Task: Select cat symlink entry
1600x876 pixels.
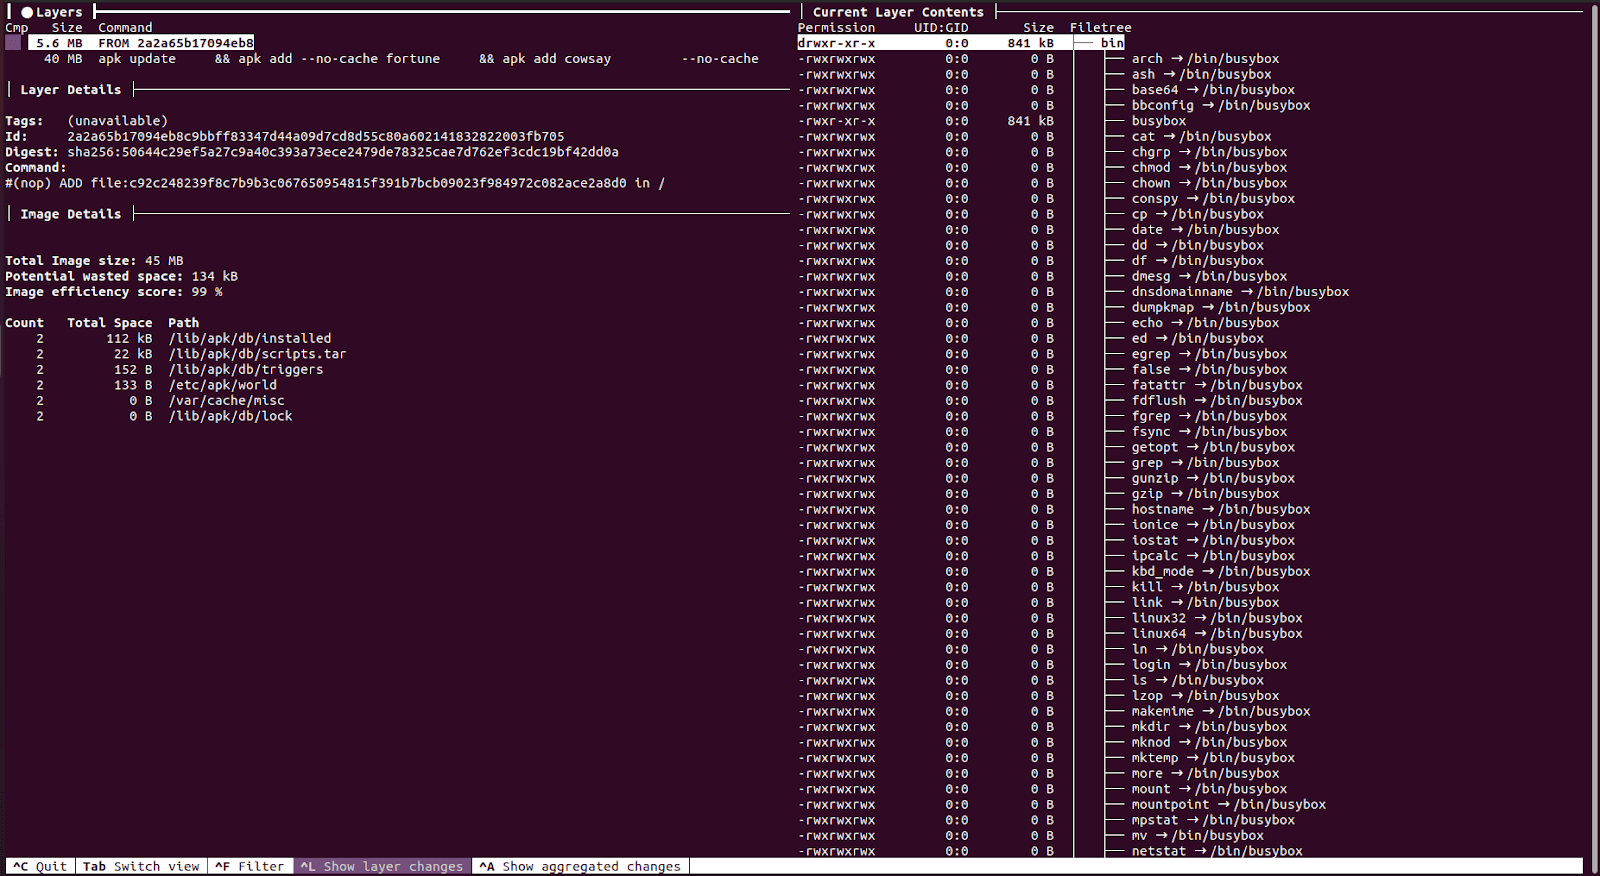Action: (x=1201, y=136)
